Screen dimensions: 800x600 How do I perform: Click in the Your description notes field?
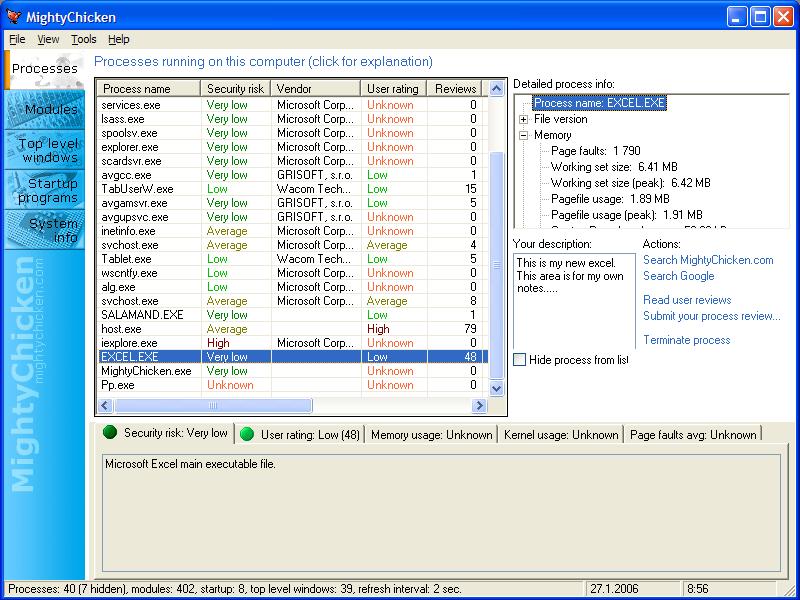coord(574,302)
